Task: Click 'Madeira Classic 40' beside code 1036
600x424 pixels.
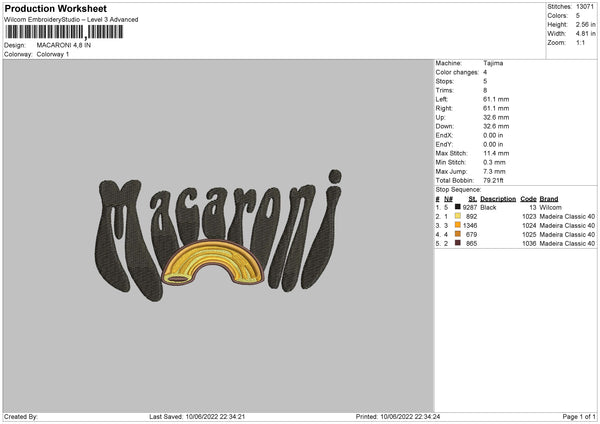Action: [567, 243]
